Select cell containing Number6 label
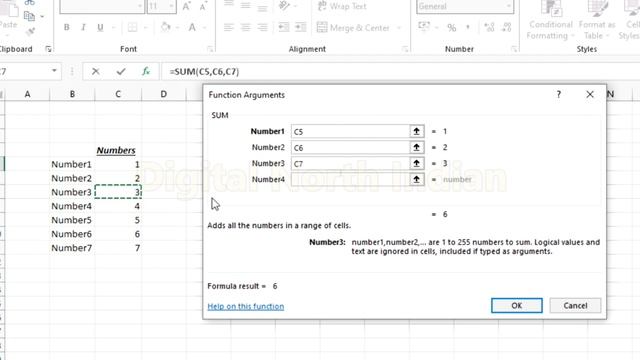 coord(72,234)
